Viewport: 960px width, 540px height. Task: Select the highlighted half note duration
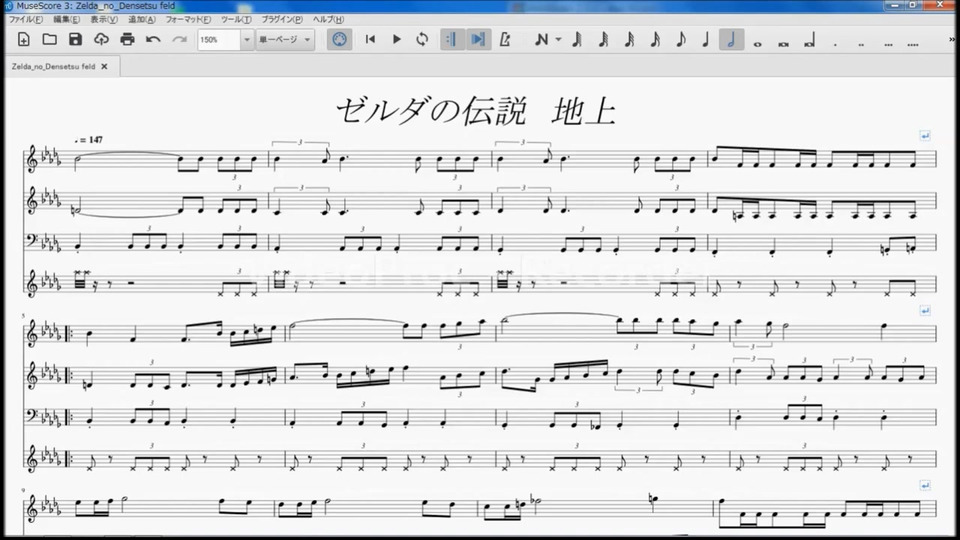pyautogui.click(x=731, y=40)
